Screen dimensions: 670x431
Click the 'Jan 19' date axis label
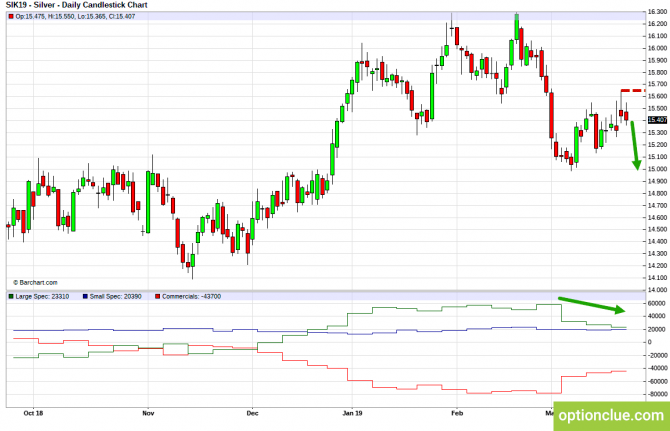tap(353, 413)
